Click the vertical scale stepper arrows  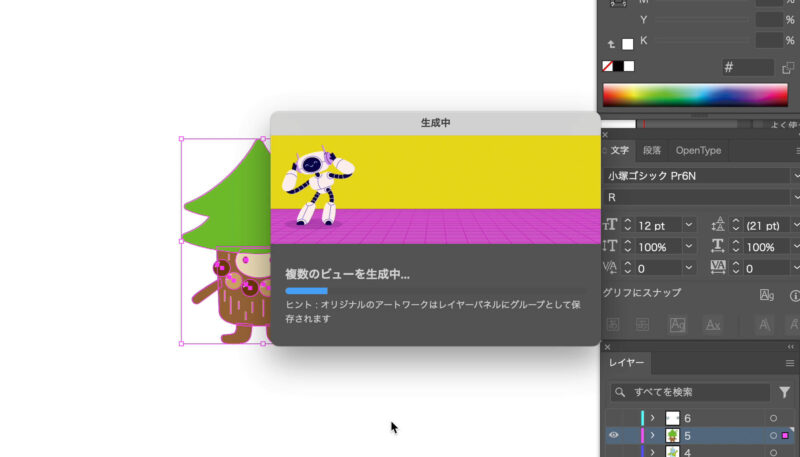pos(628,246)
